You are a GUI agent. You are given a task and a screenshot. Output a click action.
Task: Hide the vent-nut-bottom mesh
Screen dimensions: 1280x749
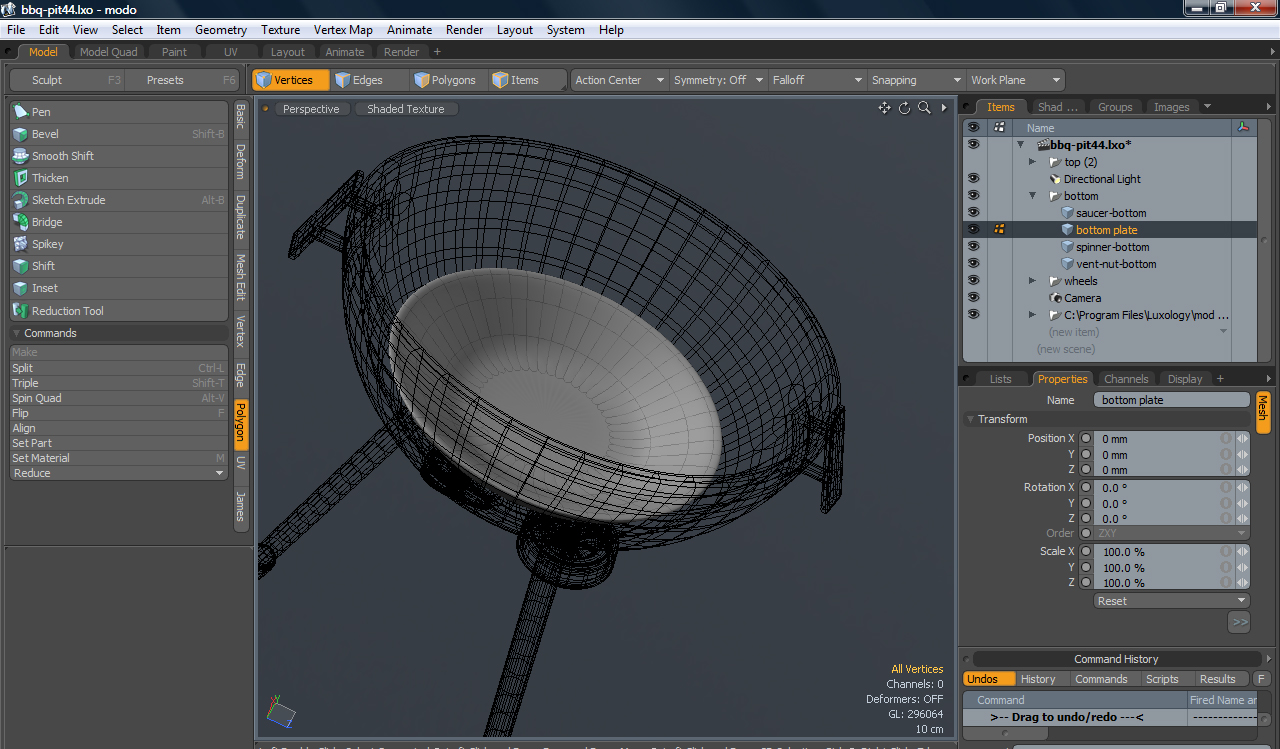pos(974,264)
